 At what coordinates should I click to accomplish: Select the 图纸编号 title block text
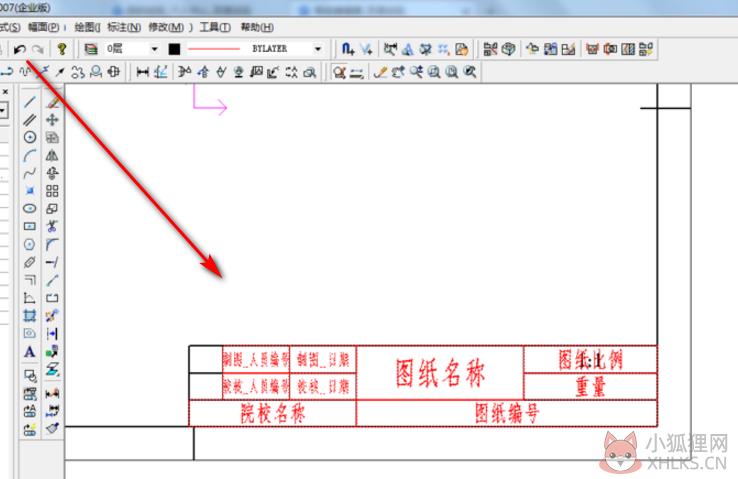pos(506,414)
